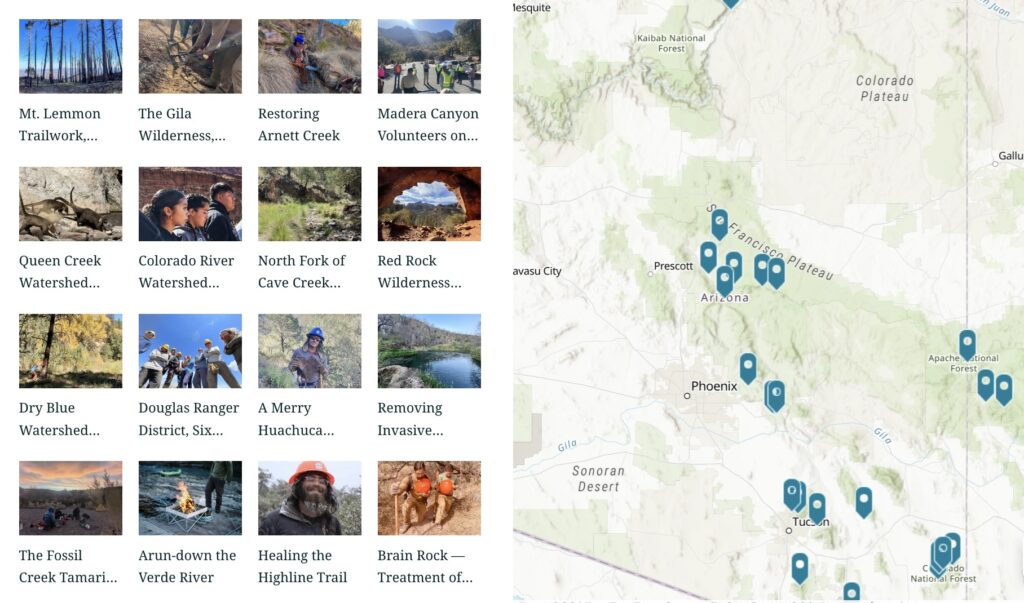Click the map pin closest to Prescott
This screenshot has width=1024, height=603.
pos(708,255)
